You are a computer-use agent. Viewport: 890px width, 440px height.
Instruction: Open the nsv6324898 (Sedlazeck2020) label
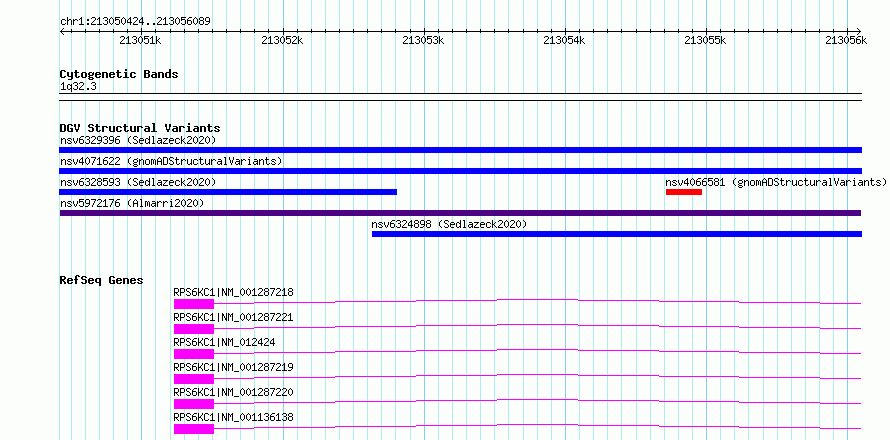(449, 224)
